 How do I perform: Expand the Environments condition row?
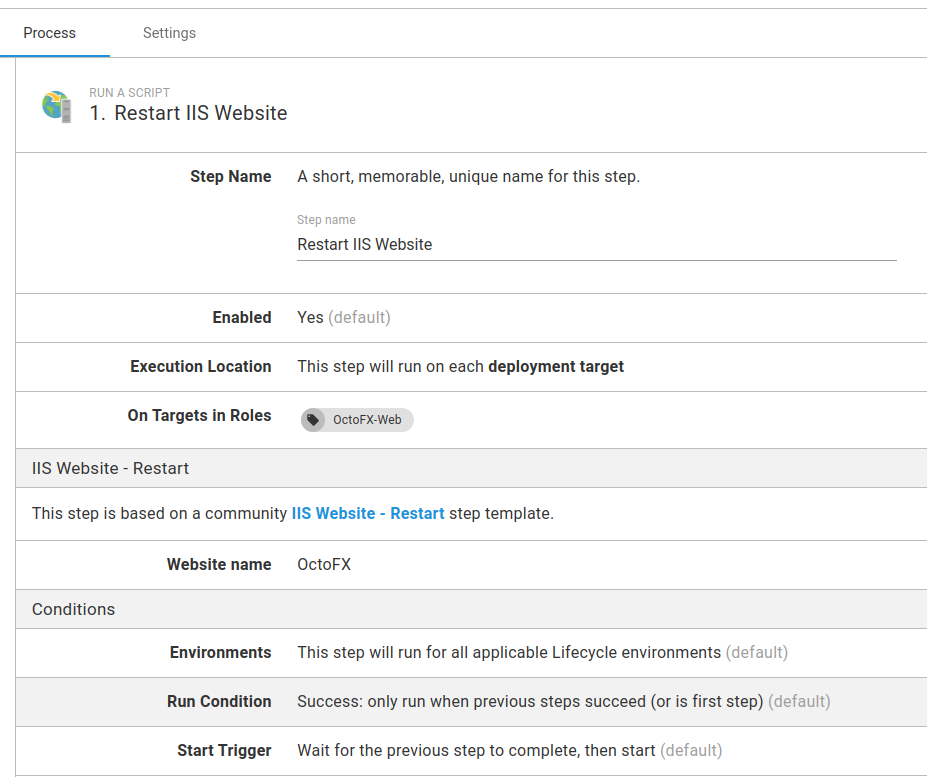point(221,653)
